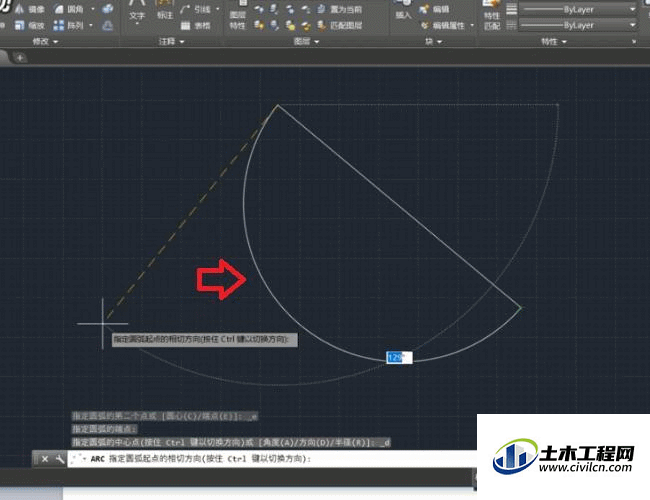Image resolution: width=650 pixels, height=500 pixels.
Task: Click the second layer icon in the top row
Action: point(274,9)
